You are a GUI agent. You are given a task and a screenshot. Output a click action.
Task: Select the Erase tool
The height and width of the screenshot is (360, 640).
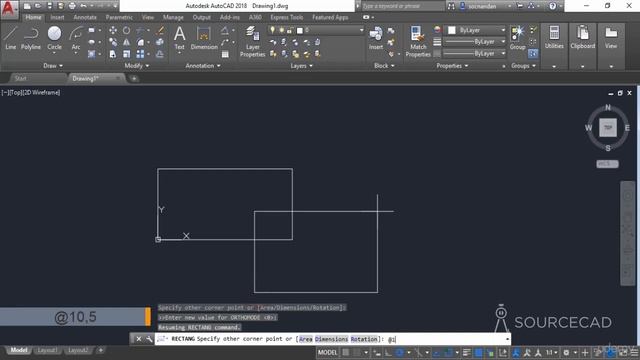point(160,30)
